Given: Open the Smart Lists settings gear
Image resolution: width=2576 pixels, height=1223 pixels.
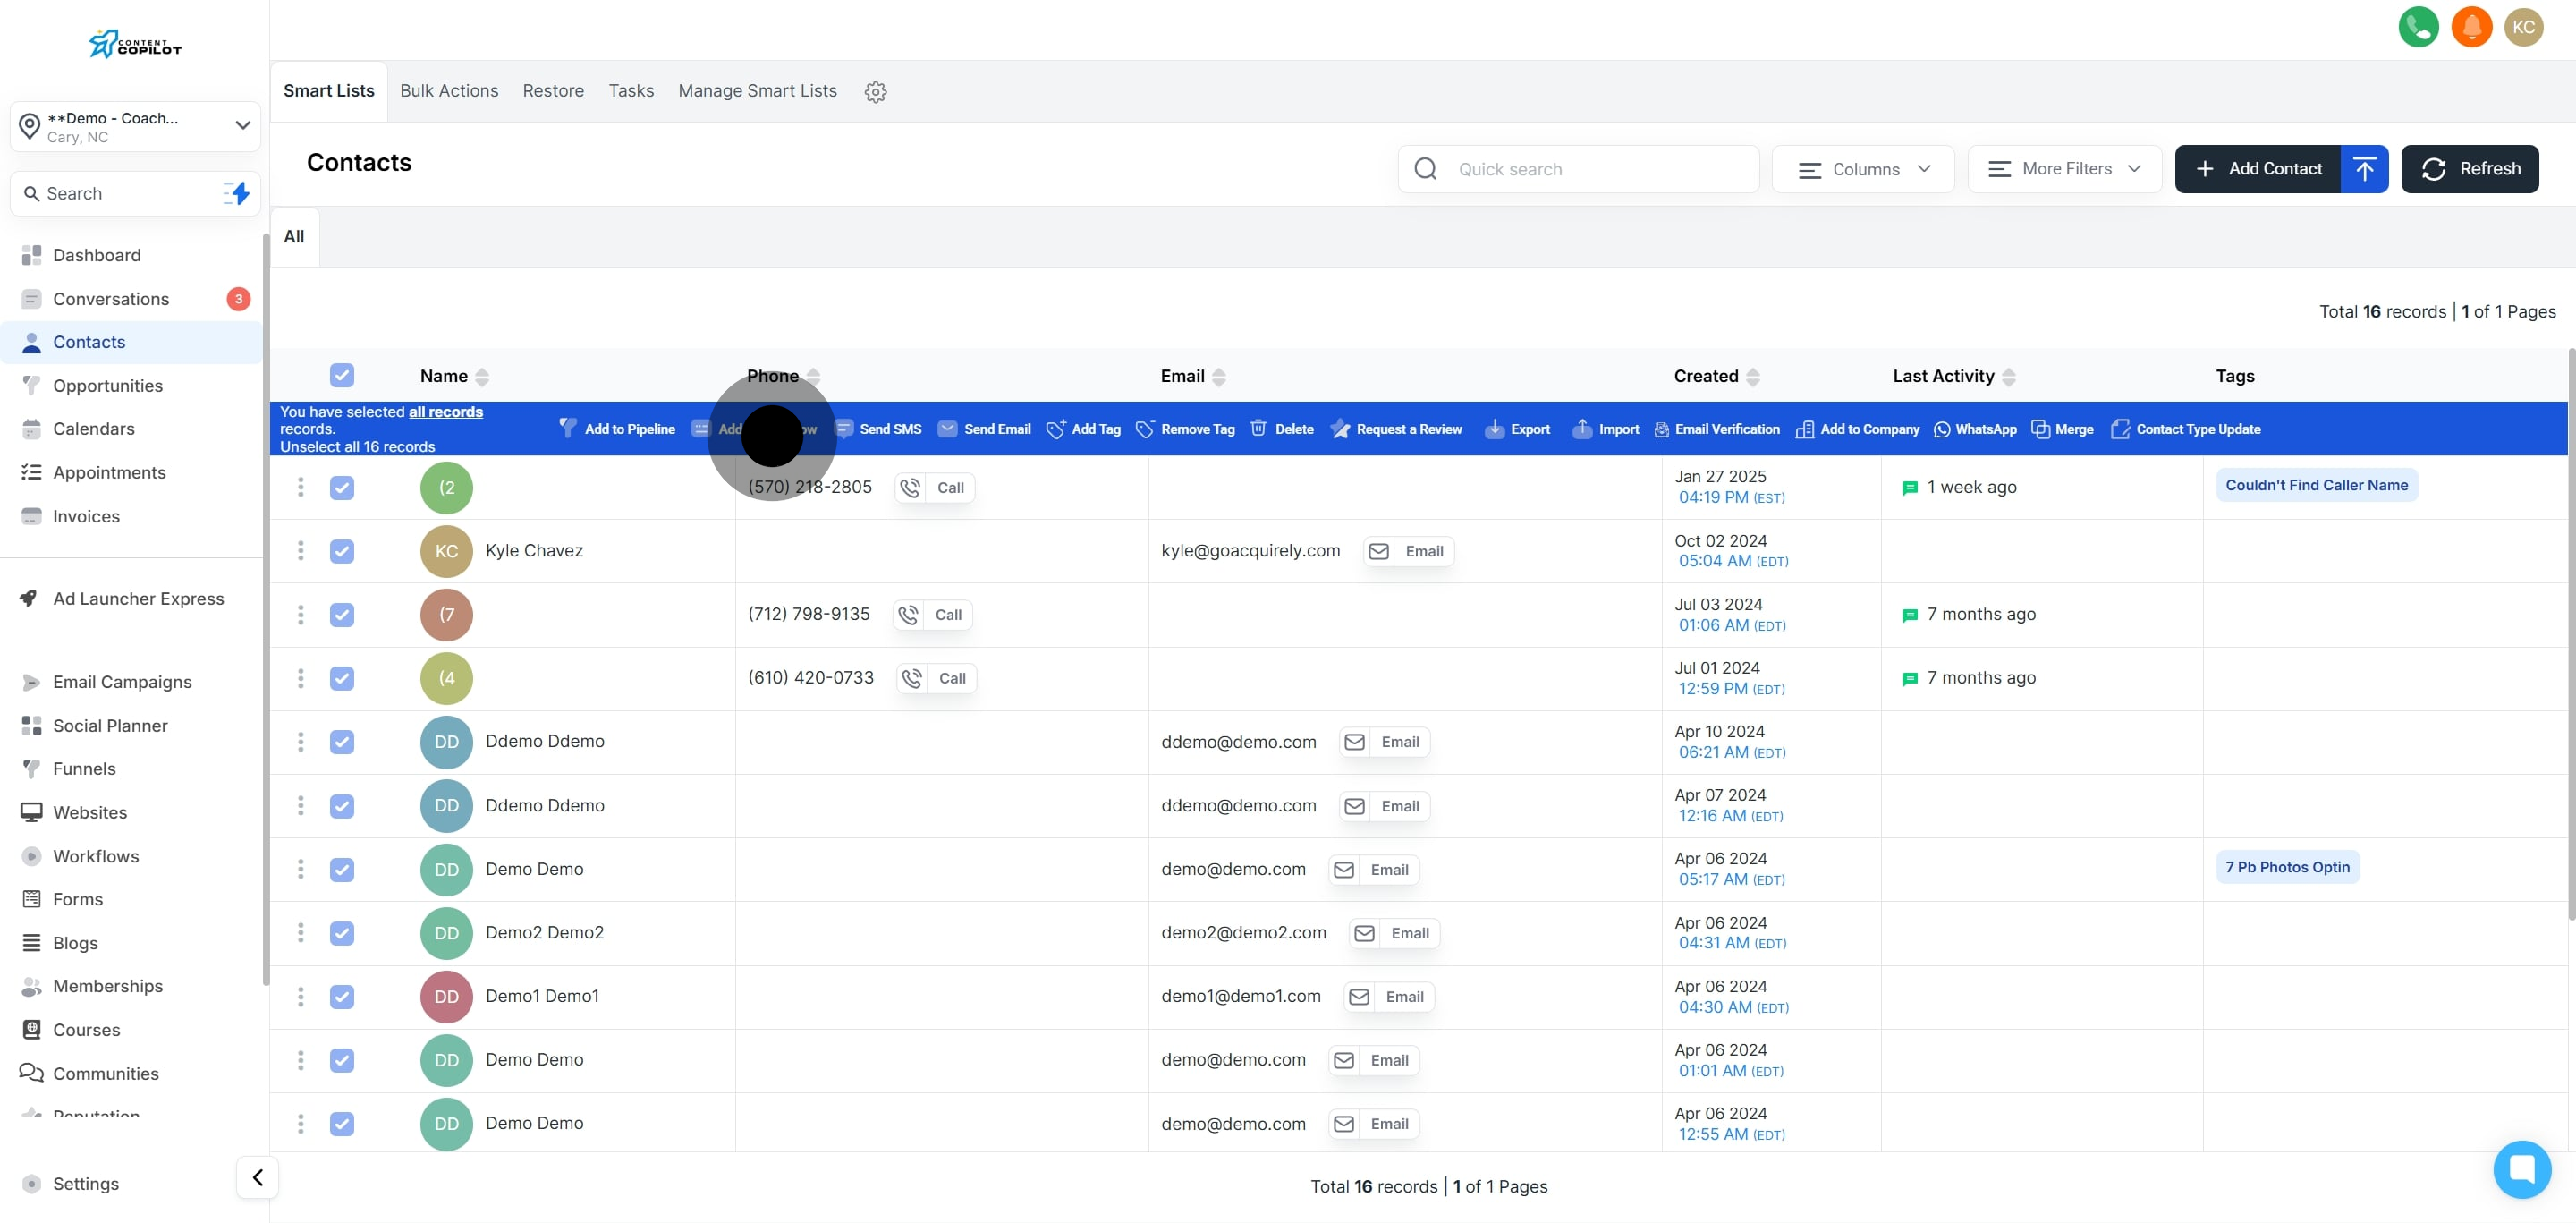Looking at the screenshot, I should (x=875, y=92).
